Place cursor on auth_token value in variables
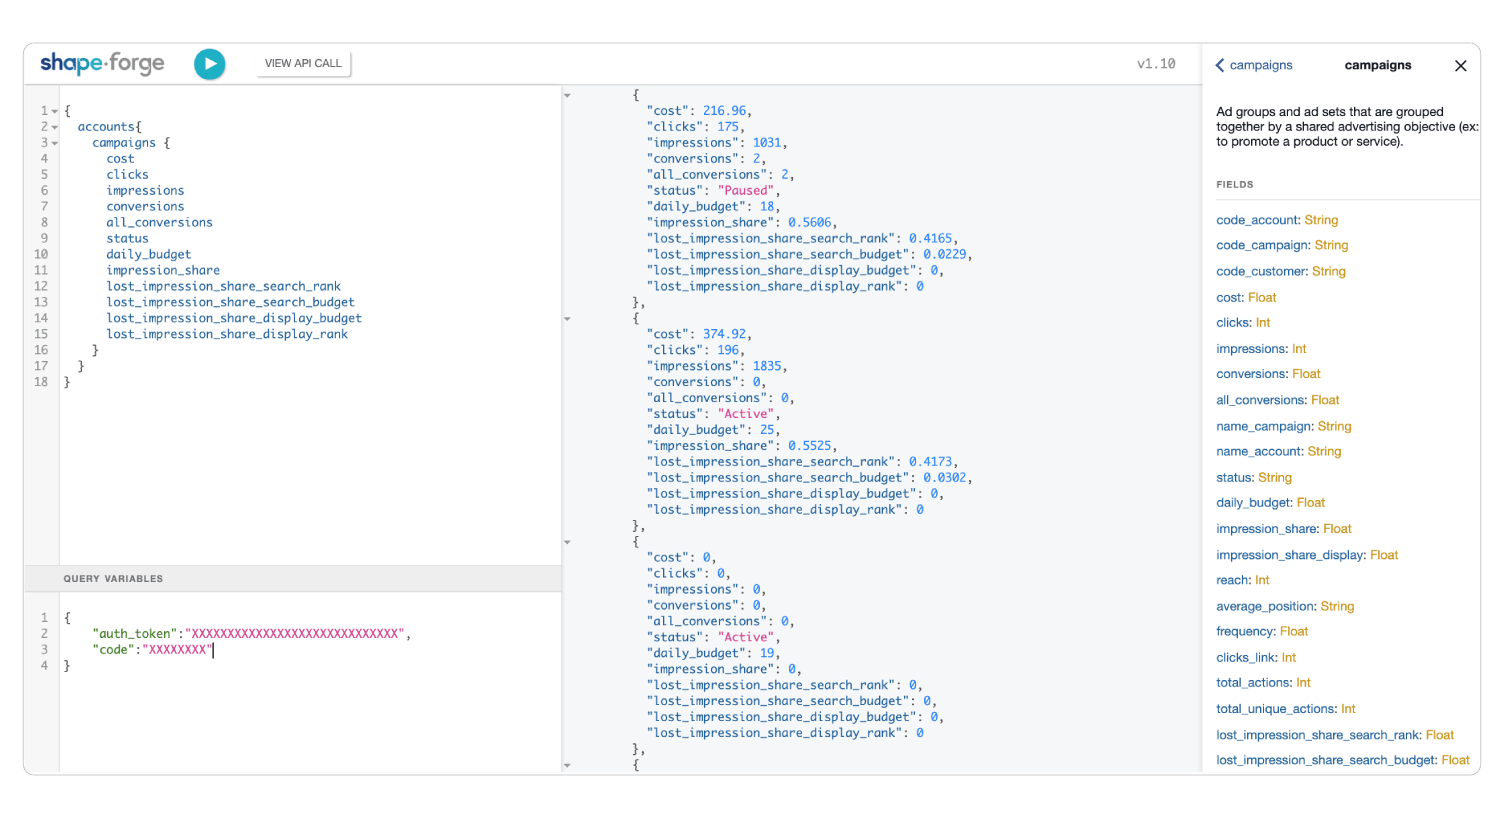 point(295,634)
